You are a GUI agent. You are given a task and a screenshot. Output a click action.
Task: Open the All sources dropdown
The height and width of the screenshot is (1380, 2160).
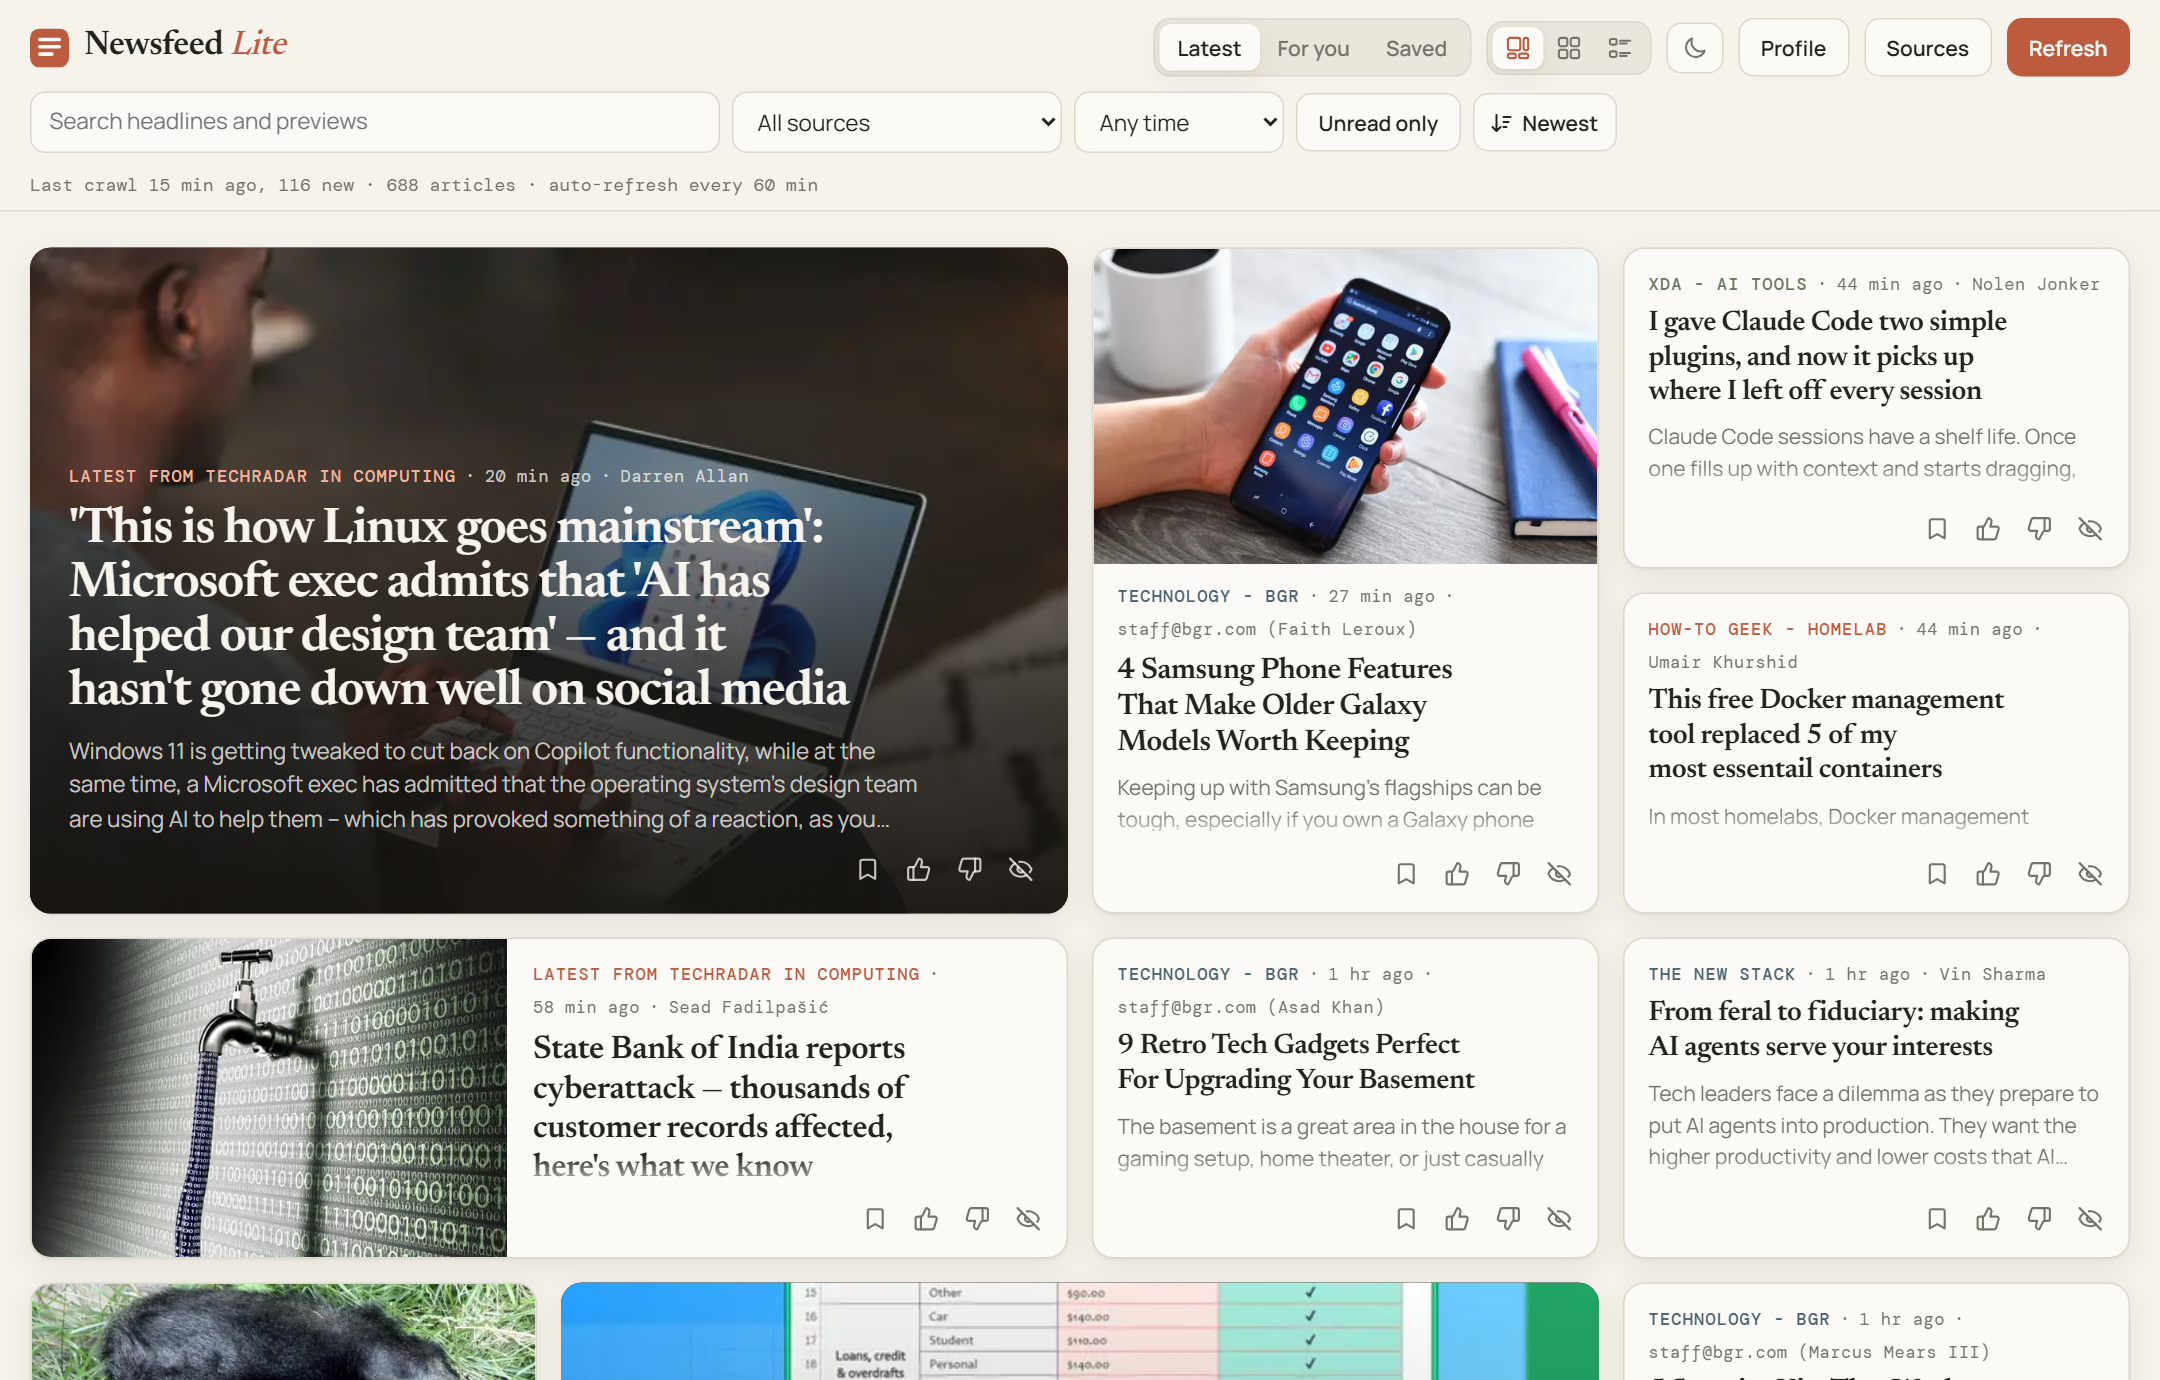(897, 123)
